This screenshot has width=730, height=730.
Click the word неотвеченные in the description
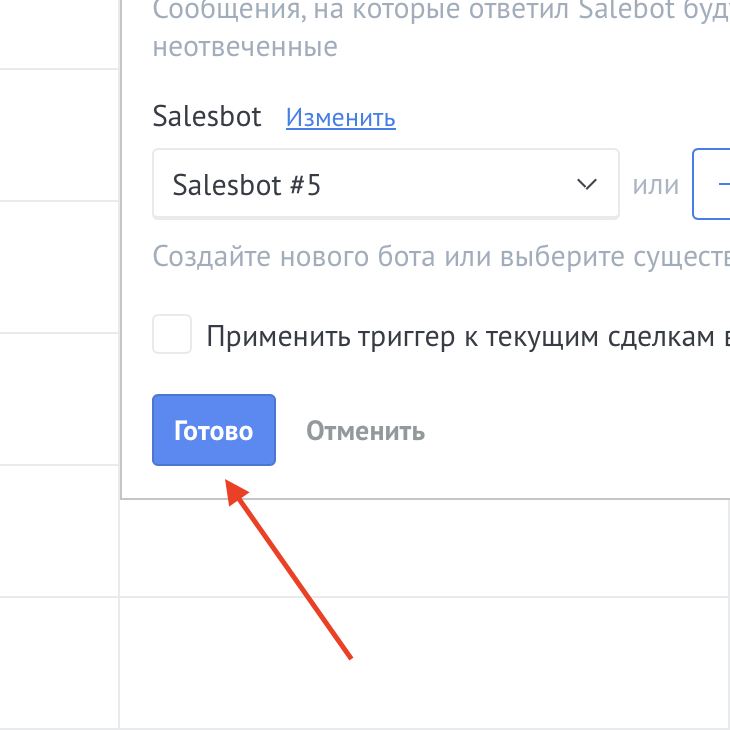(x=245, y=46)
